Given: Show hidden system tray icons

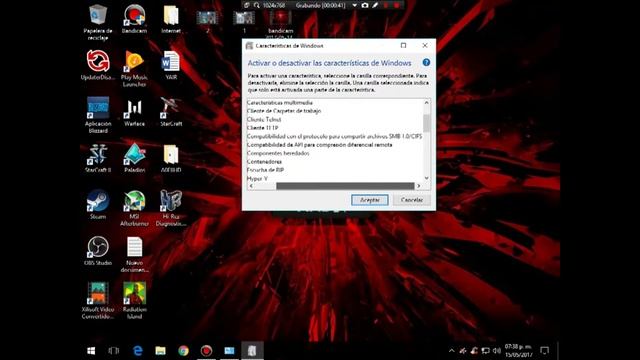Looking at the screenshot, I should pyautogui.click(x=451, y=351).
